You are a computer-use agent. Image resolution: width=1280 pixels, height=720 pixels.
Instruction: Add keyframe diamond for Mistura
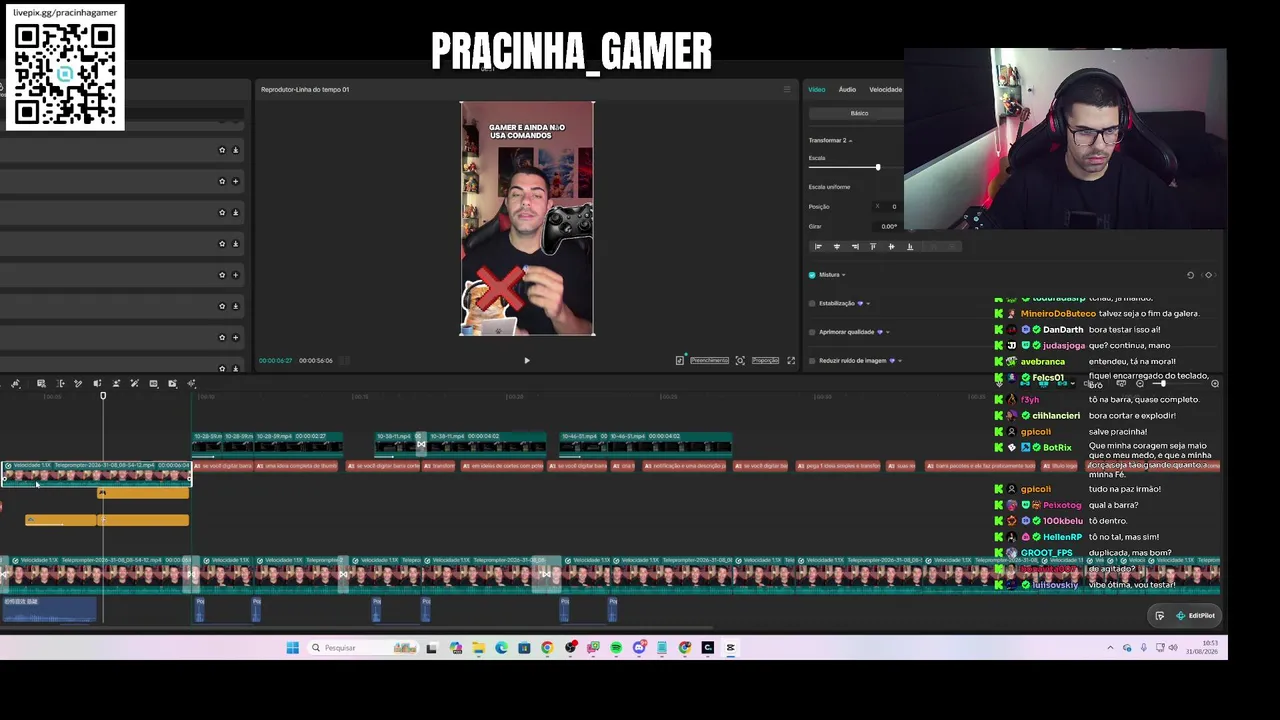[x=1208, y=275]
